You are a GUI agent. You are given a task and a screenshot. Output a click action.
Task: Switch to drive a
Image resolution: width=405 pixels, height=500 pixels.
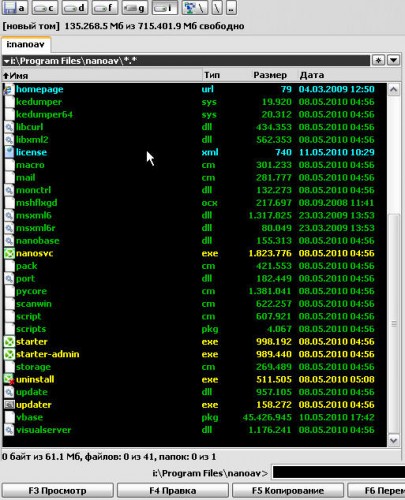[x=15, y=8]
